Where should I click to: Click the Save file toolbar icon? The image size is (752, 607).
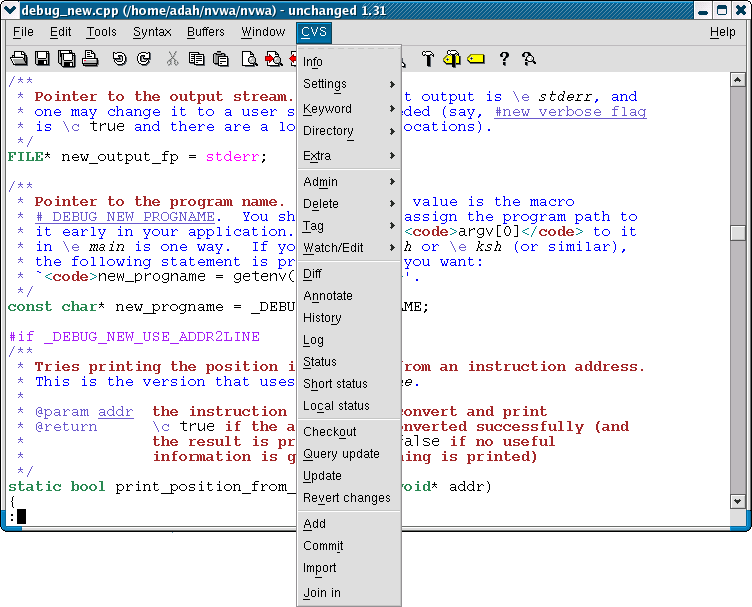pyautogui.click(x=43, y=59)
